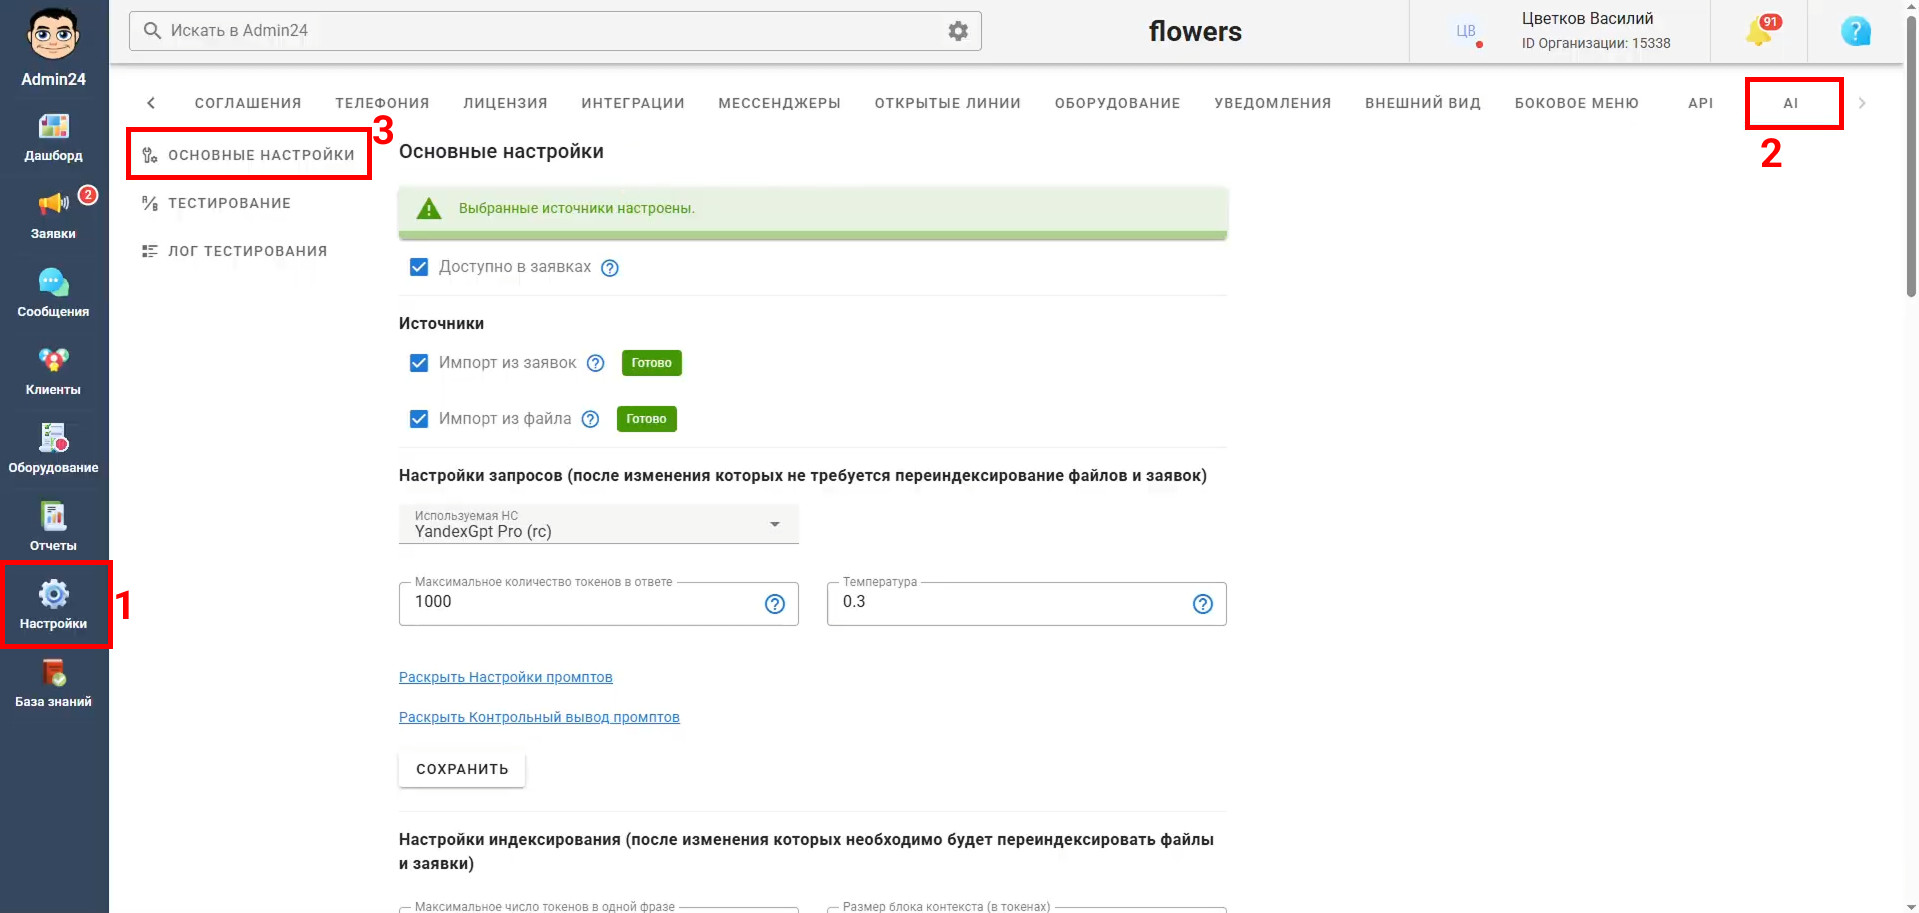Viewport: 1919px width, 913px height.
Task: Show help for Температура field
Action: point(1203,604)
